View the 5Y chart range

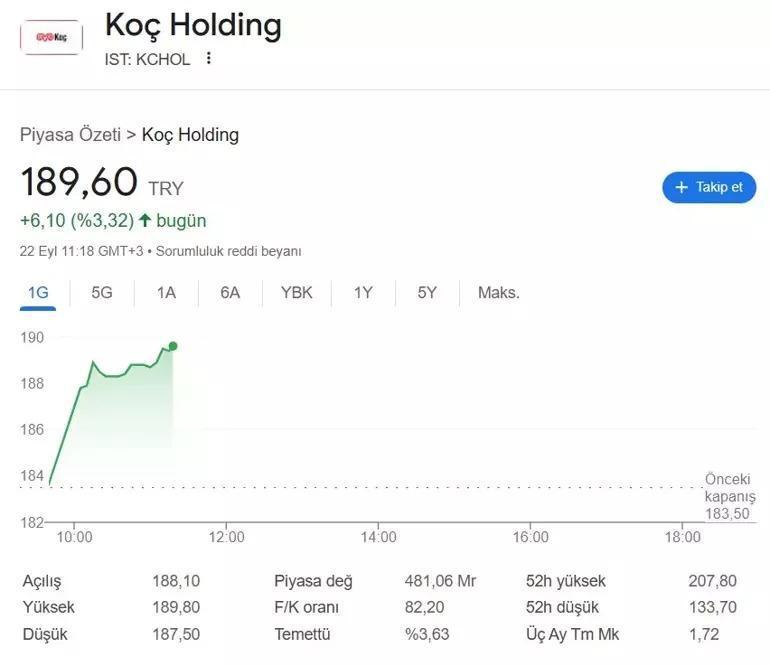click(427, 293)
